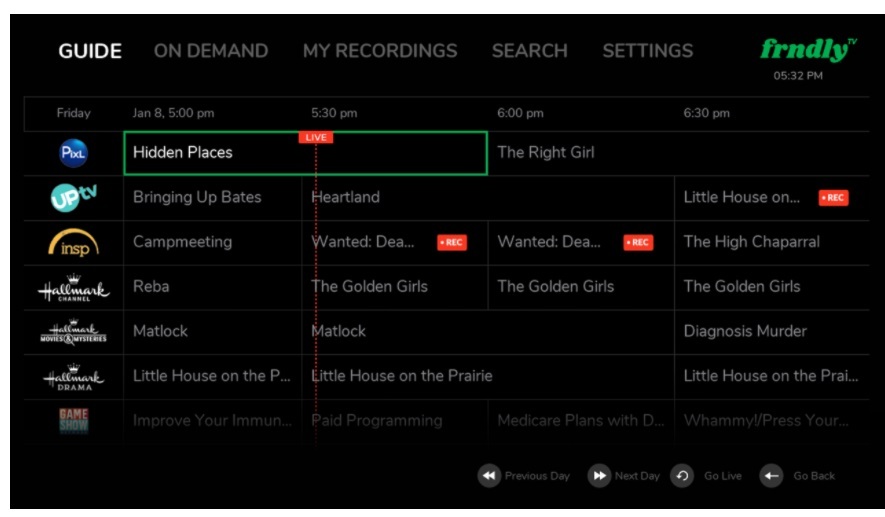Screen dimensions: 885x517
Task: Click the frndly TV logo
Action: point(808,49)
